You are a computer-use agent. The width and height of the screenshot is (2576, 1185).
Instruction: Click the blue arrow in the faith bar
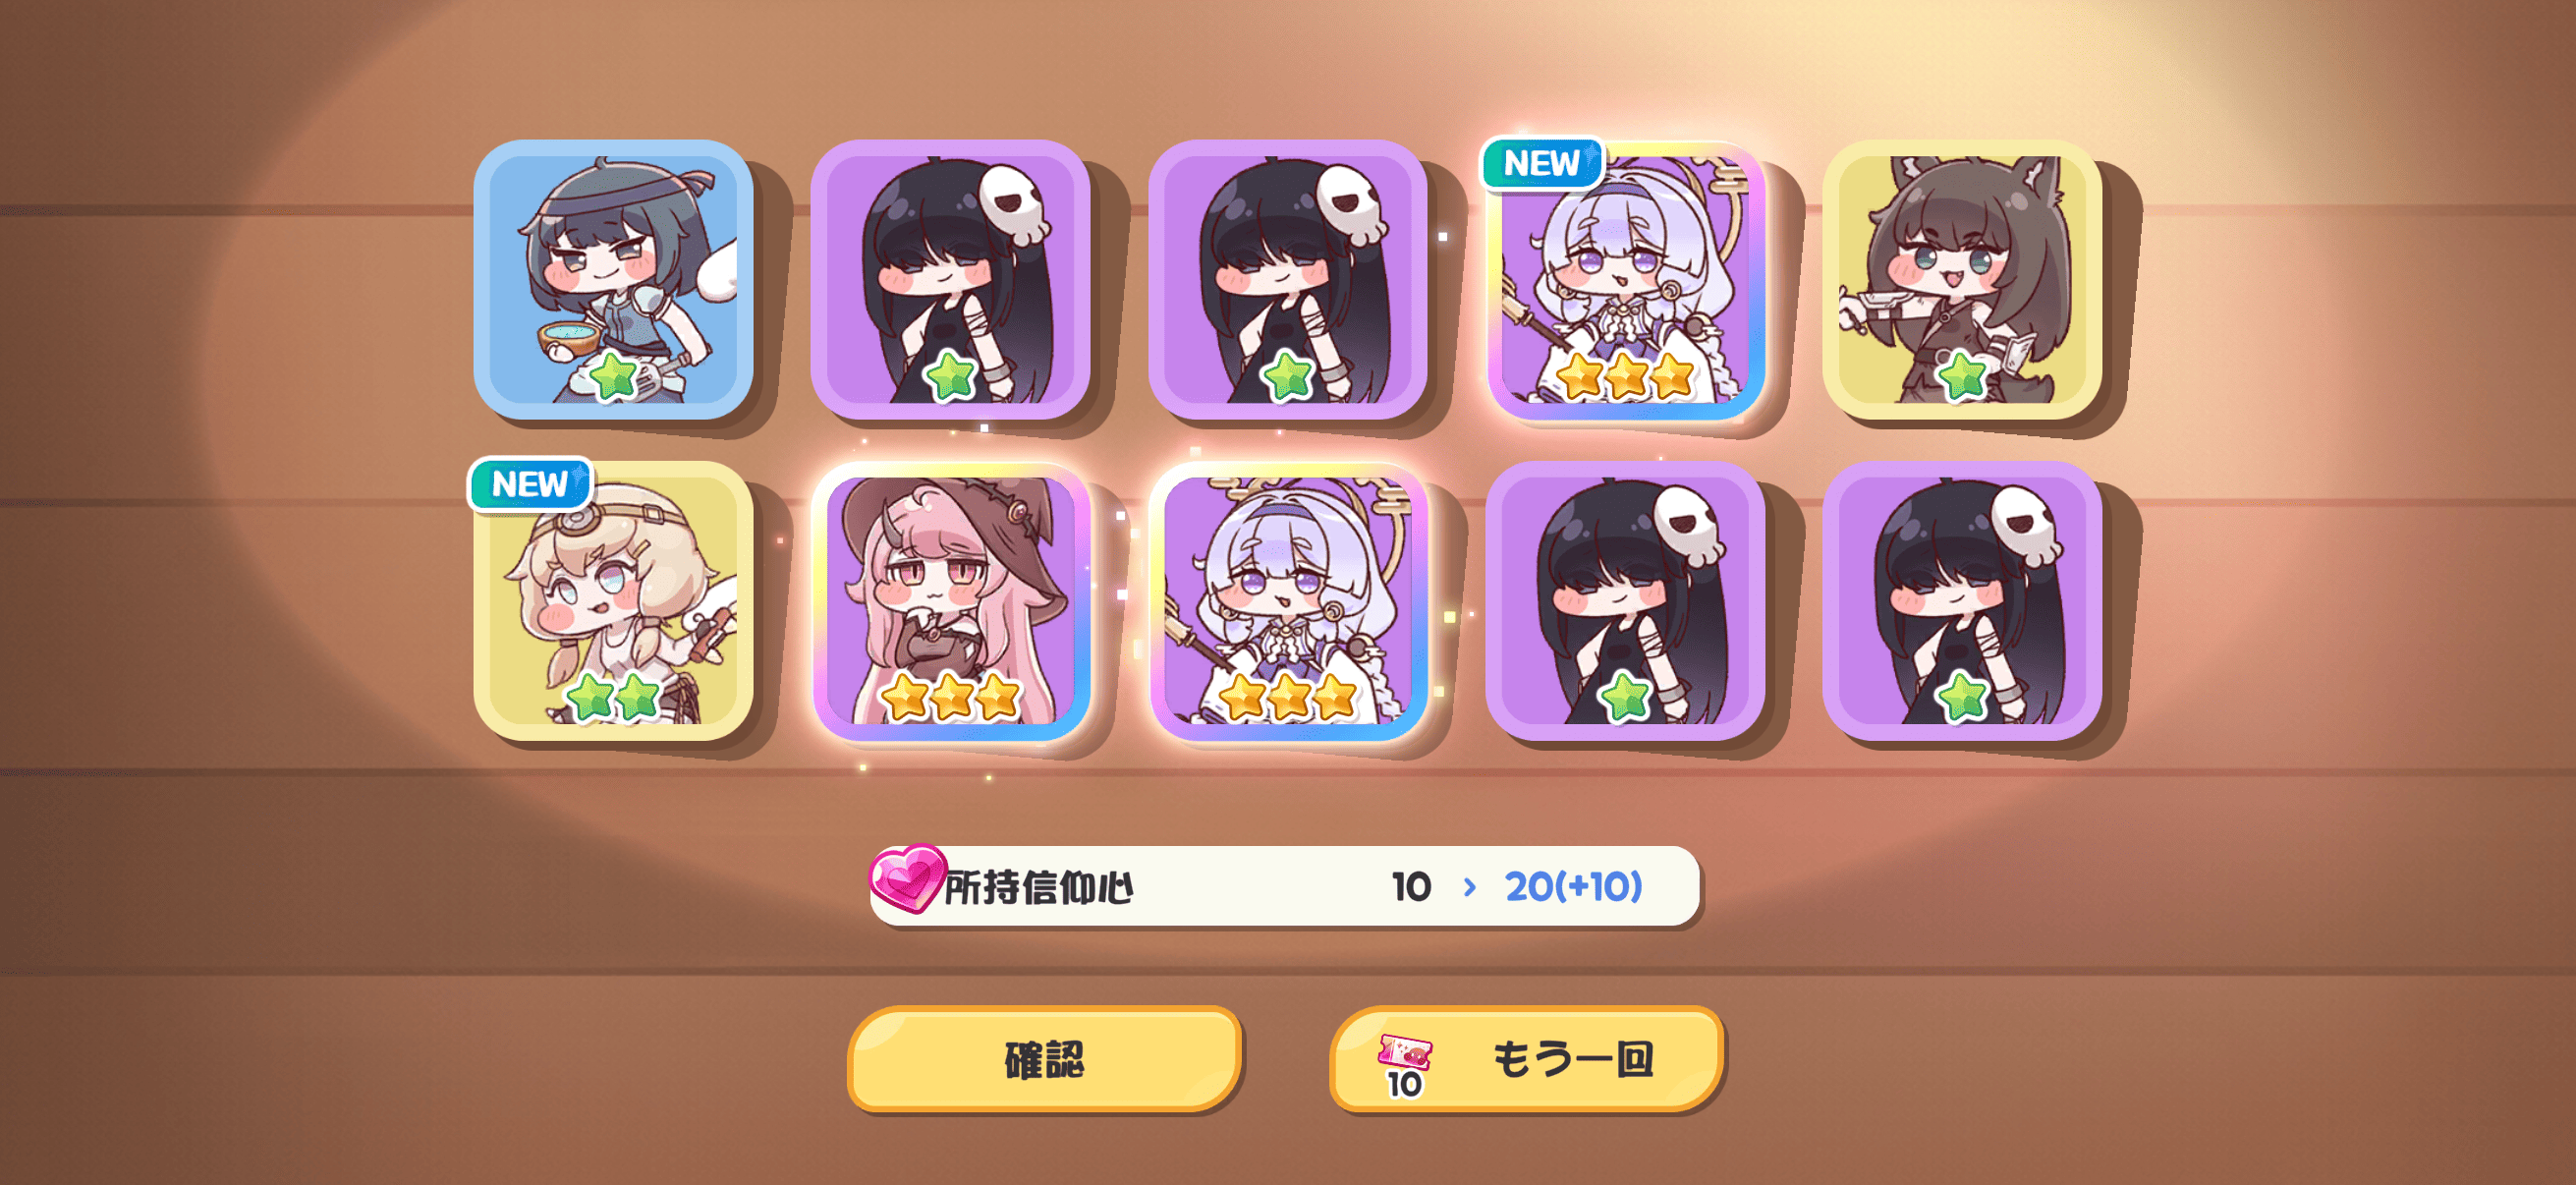(x=1469, y=887)
